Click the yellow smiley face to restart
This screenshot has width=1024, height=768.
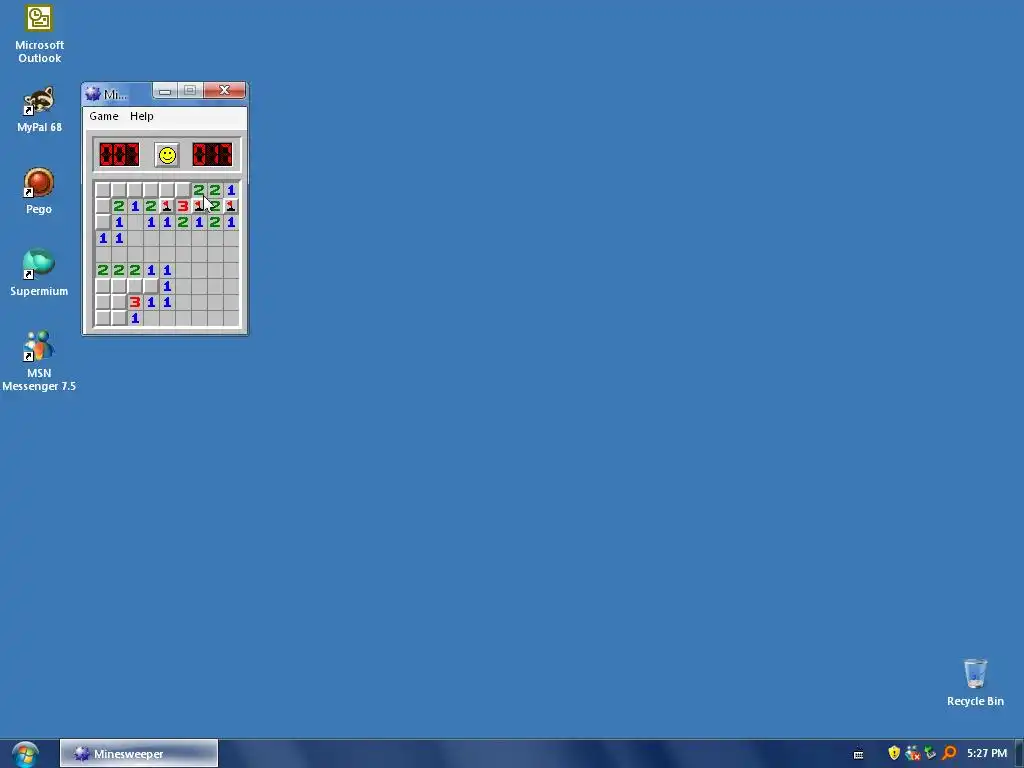coord(167,155)
